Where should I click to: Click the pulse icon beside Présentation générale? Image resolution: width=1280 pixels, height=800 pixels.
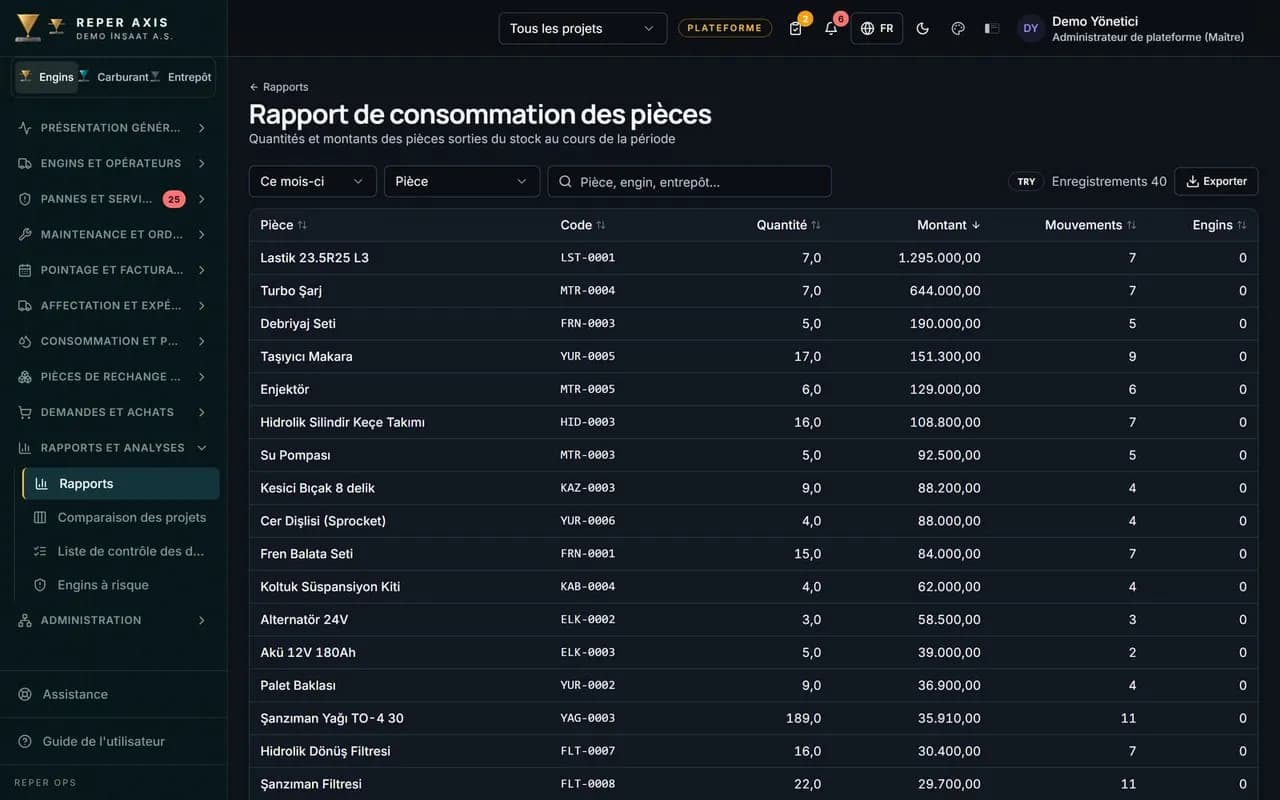25,128
